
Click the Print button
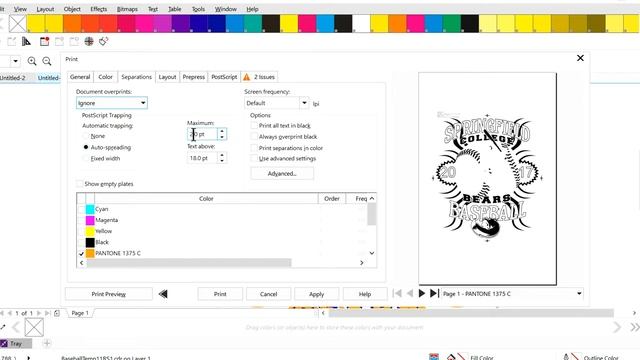[220, 294]
